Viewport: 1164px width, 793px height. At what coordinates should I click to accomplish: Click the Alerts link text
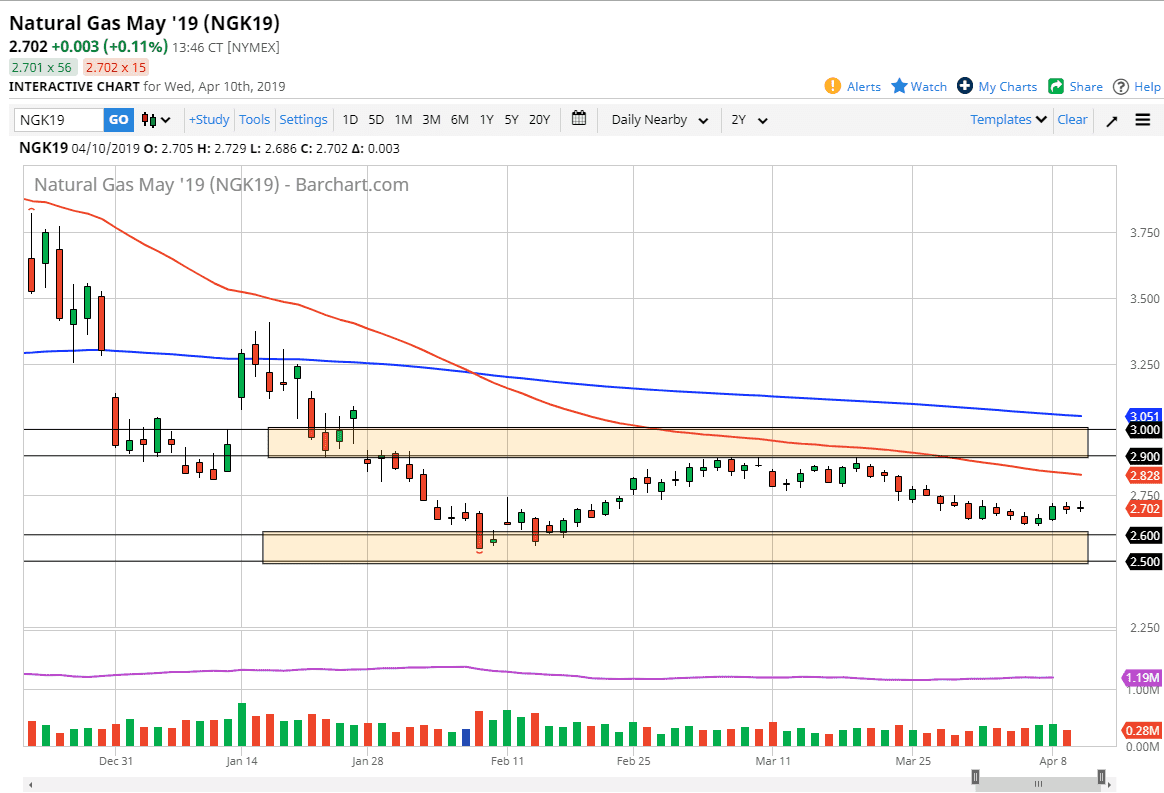coord(864,87)
